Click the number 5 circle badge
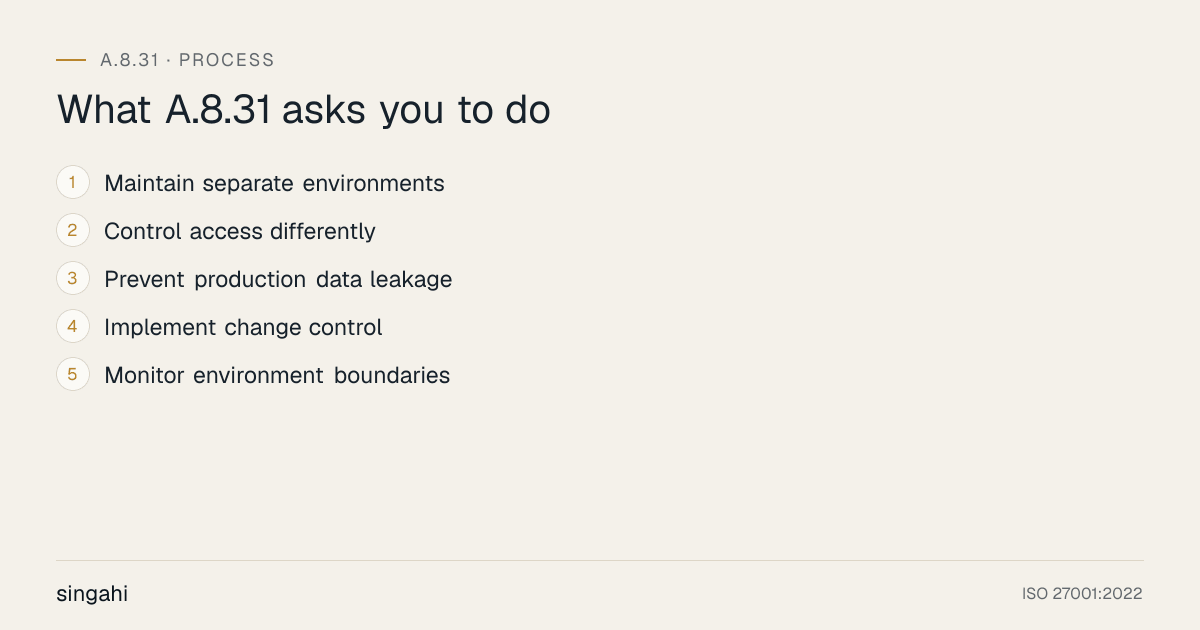 [x=73, y=375]
